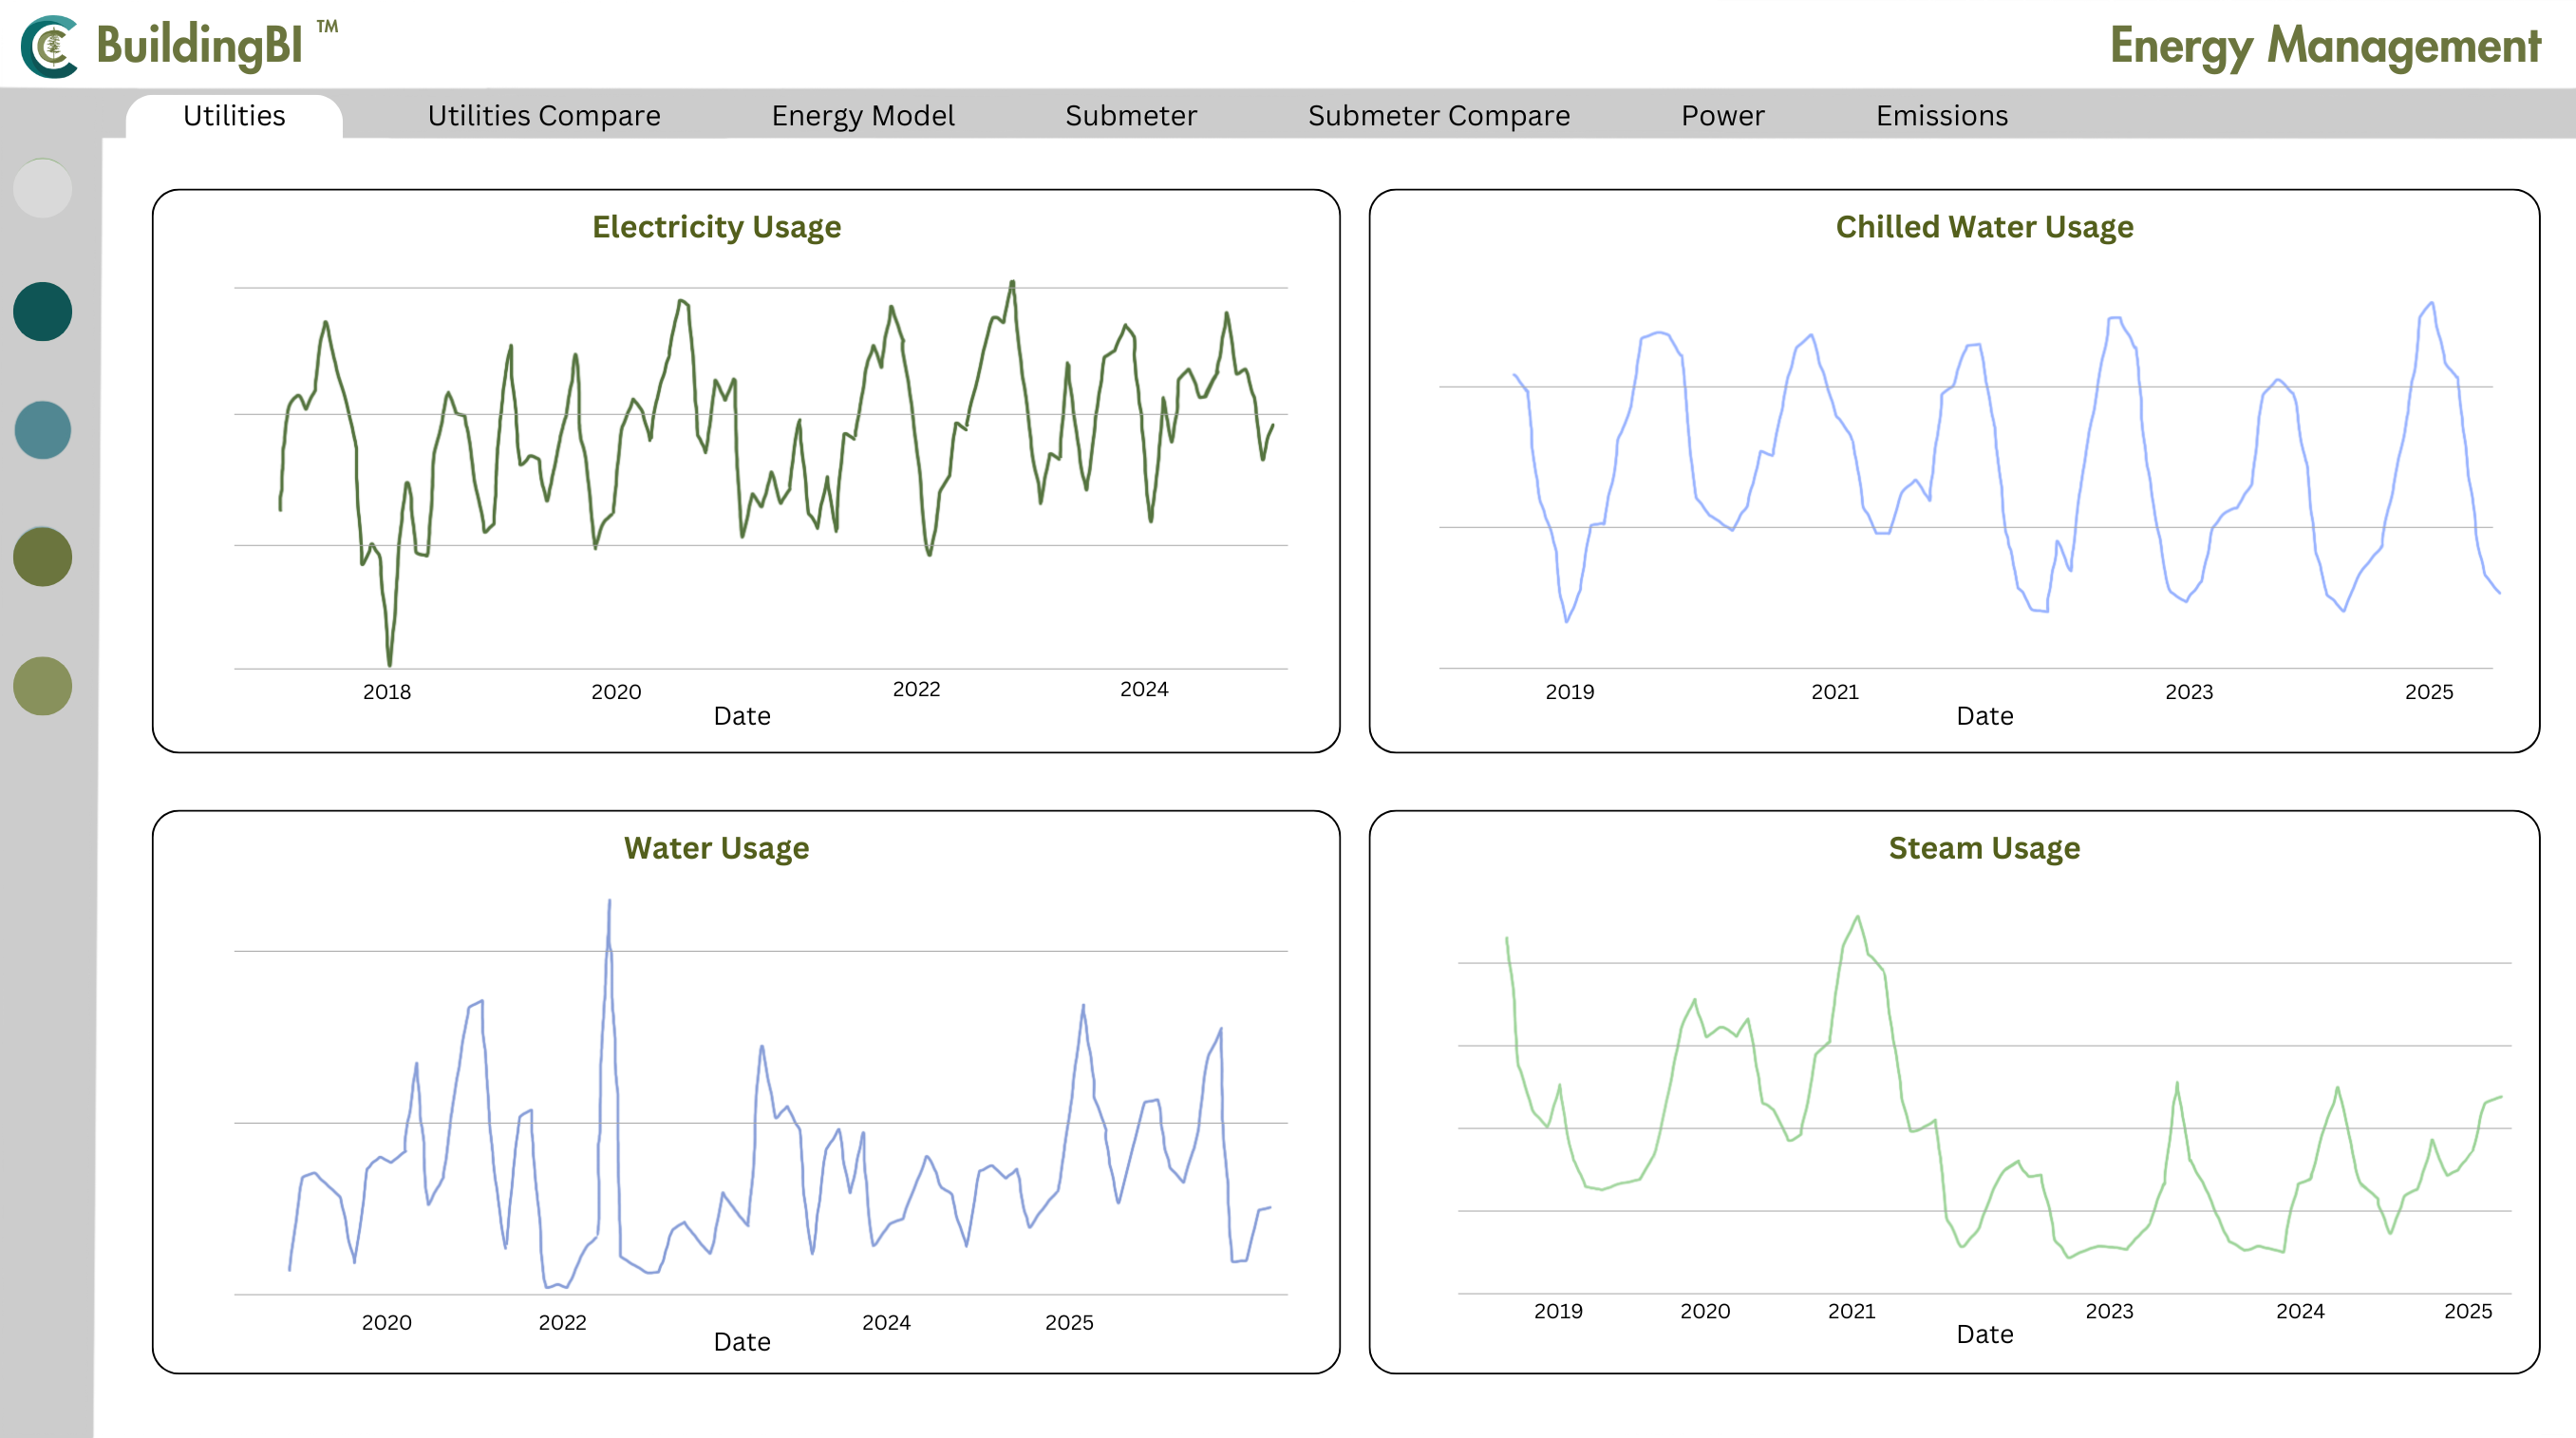The height and width of the screenshot is (1438, 2576).
Task: Go to the Submeter tab
Action: point(1130,116)
